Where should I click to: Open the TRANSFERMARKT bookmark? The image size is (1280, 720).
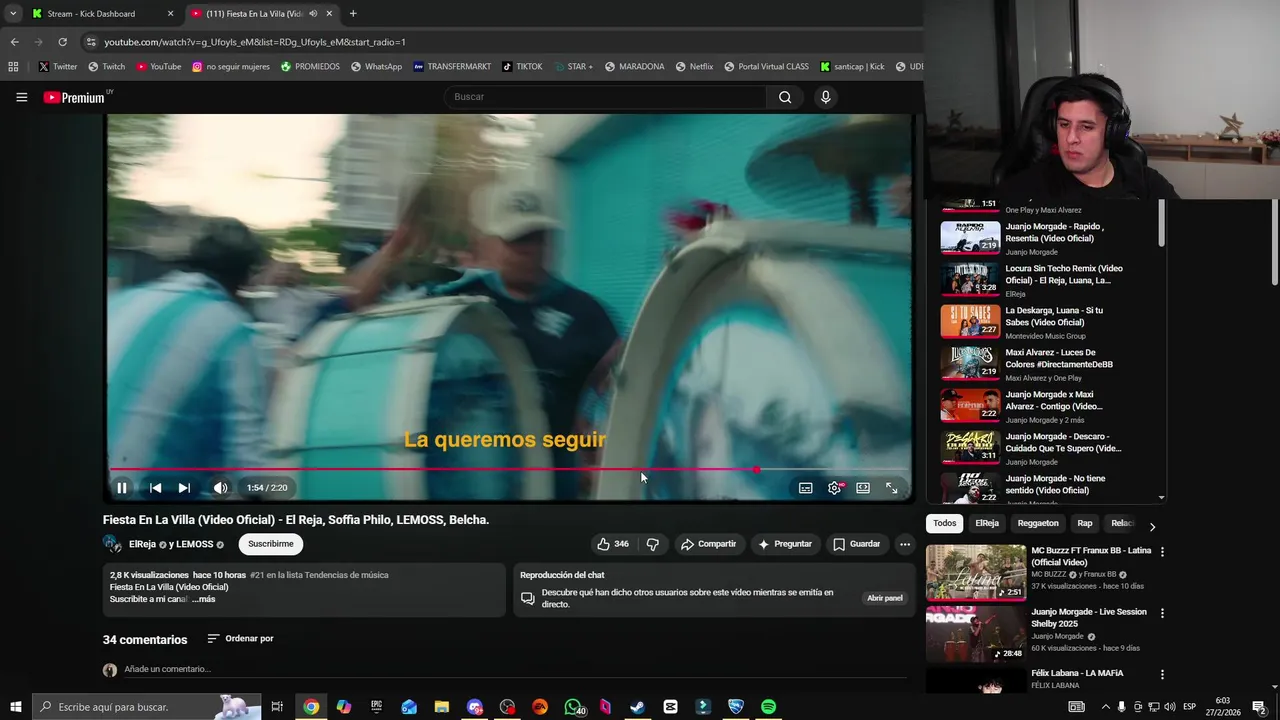(452, 67)
